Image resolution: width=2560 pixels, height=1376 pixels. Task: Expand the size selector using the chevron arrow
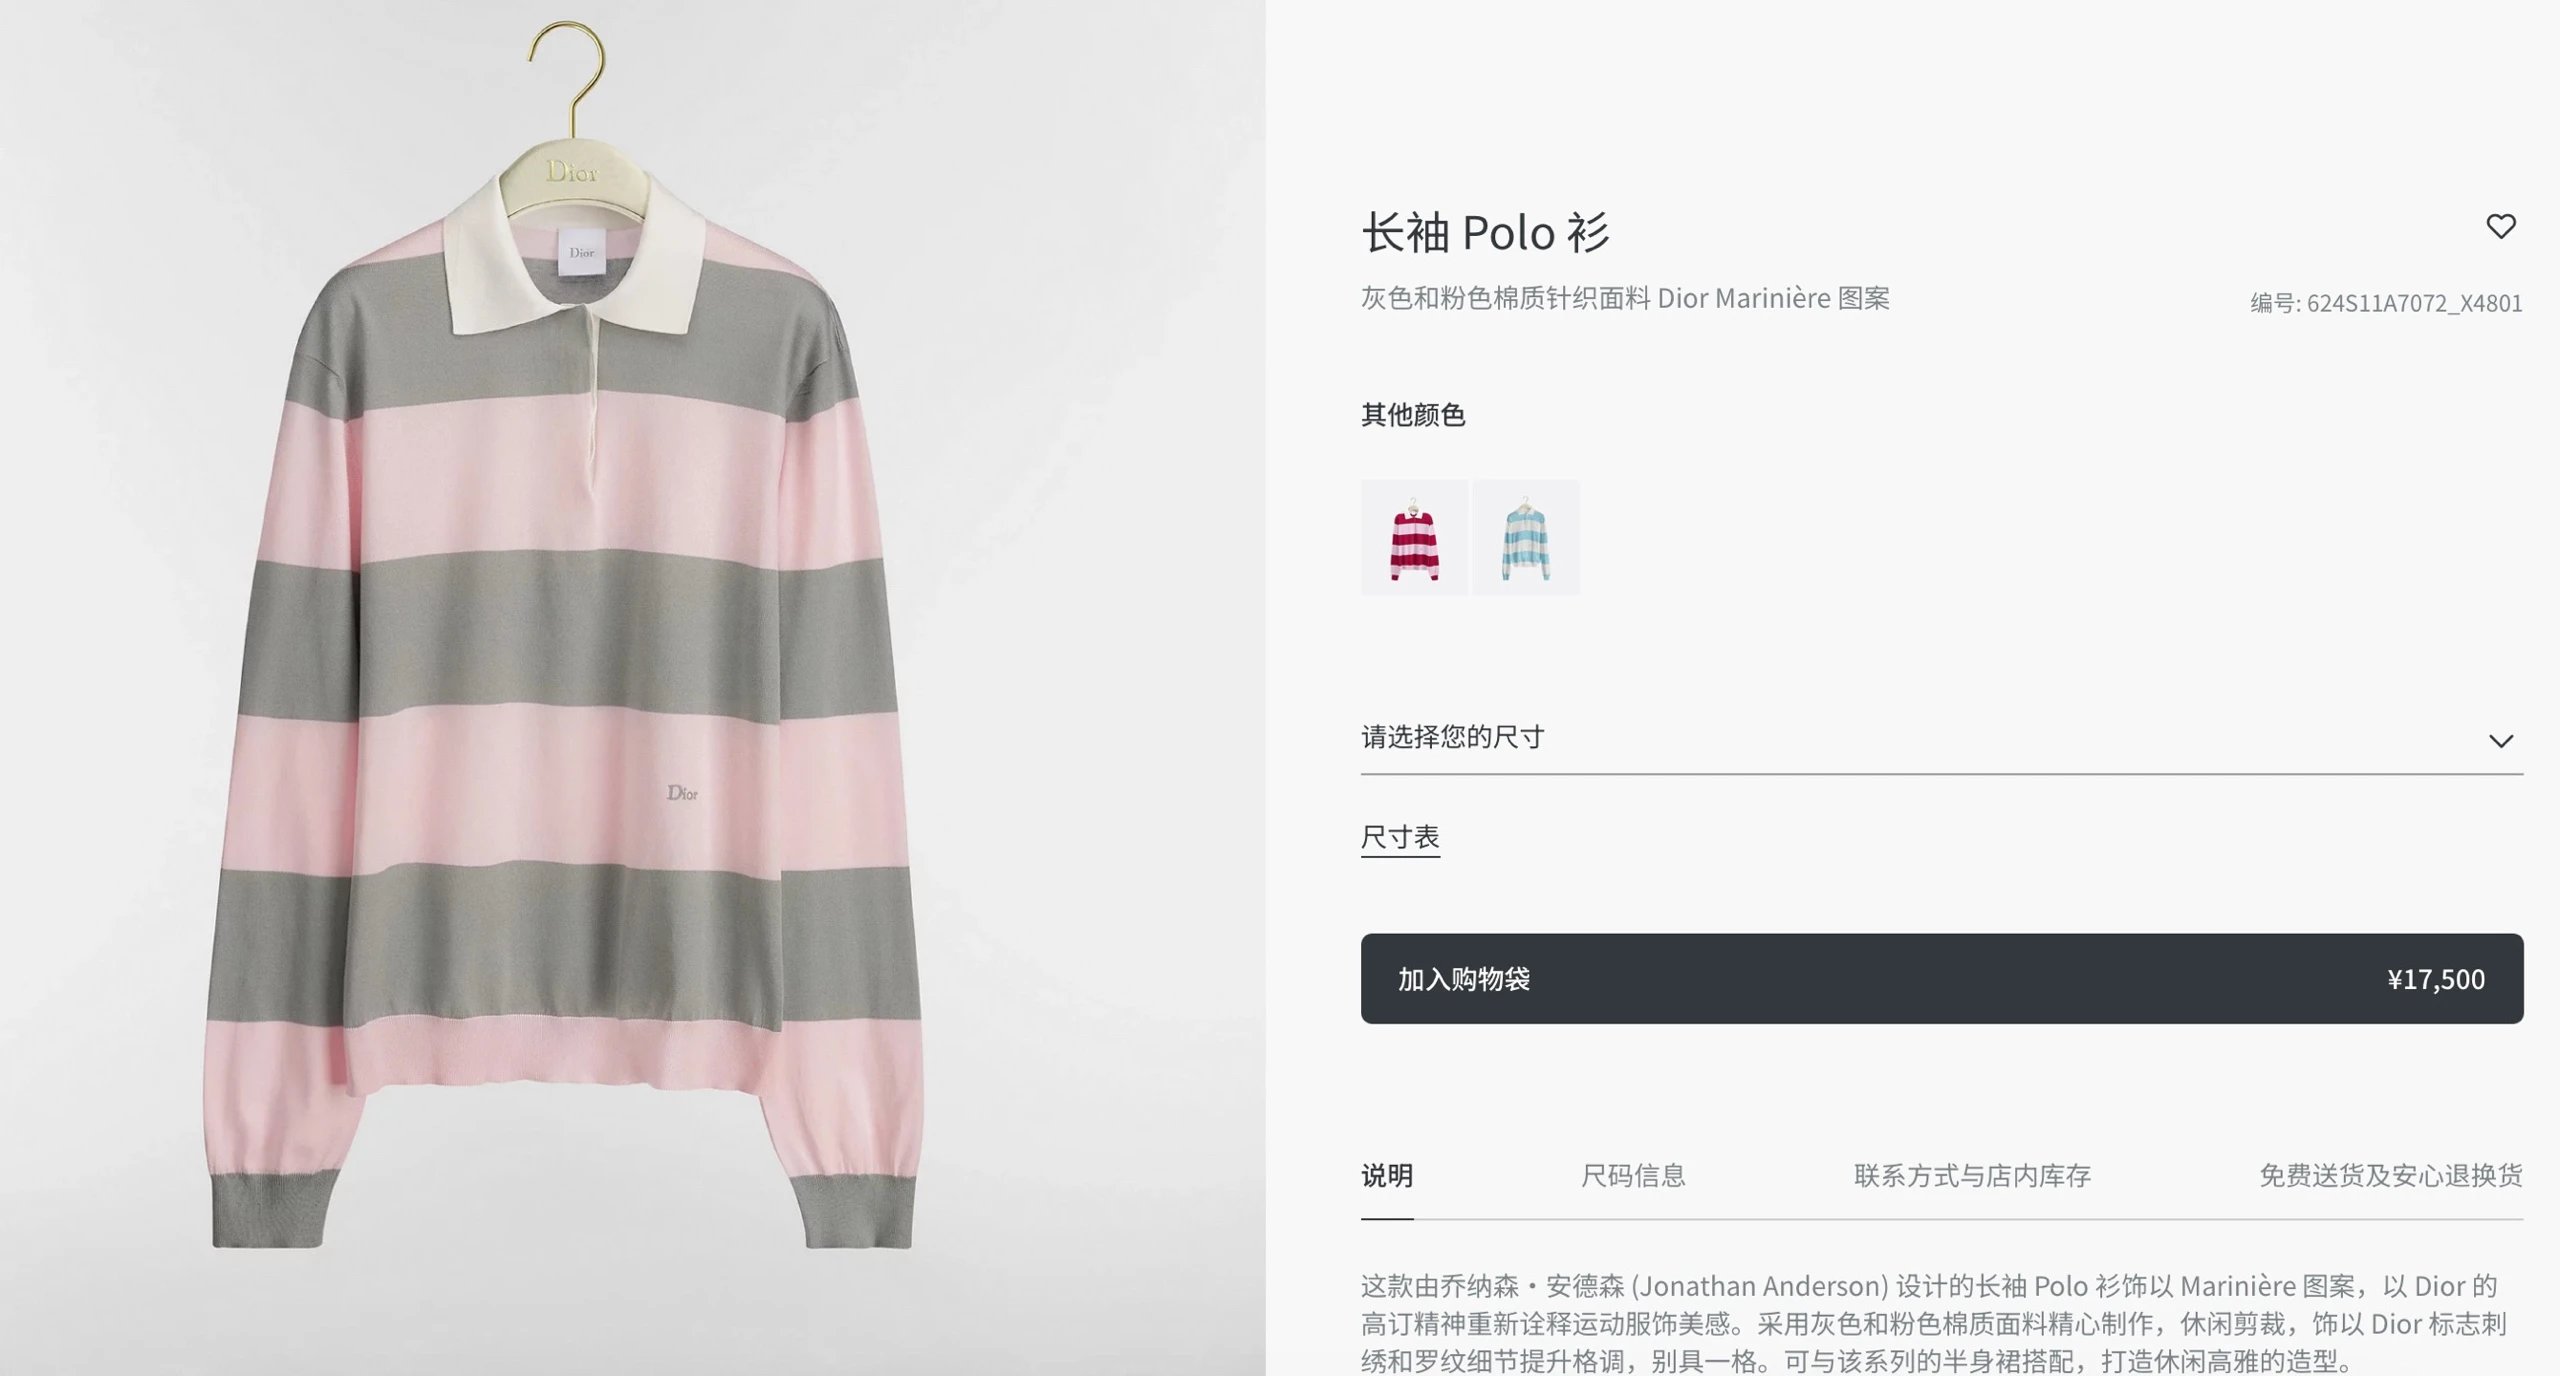[x=2500, y=741]
